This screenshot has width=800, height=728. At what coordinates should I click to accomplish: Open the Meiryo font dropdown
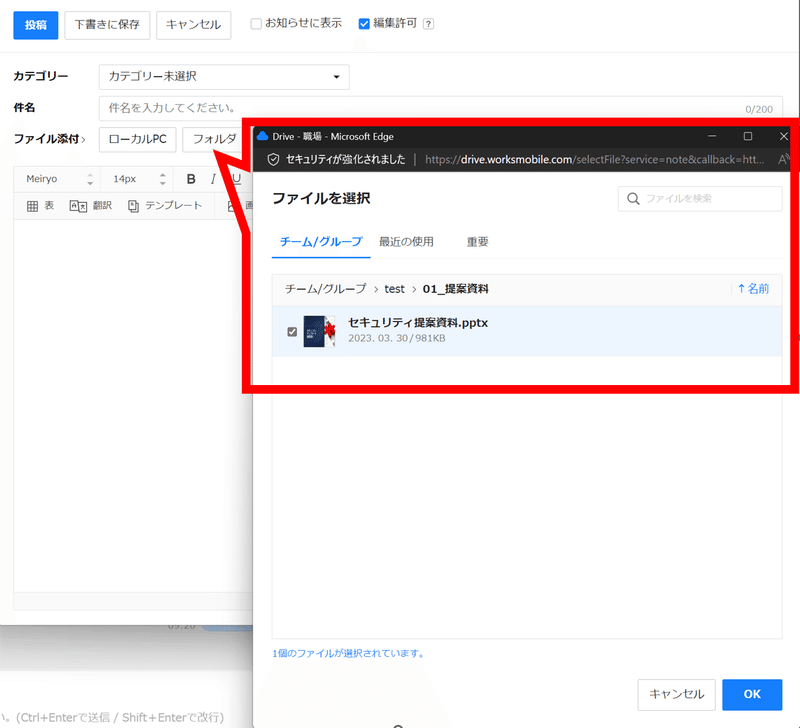tap(55, 179)
